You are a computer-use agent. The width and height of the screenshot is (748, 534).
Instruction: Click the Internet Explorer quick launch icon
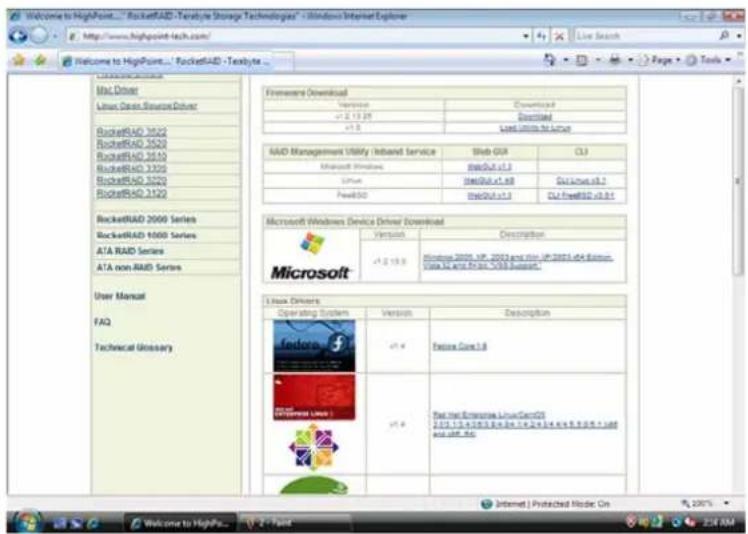93,523
